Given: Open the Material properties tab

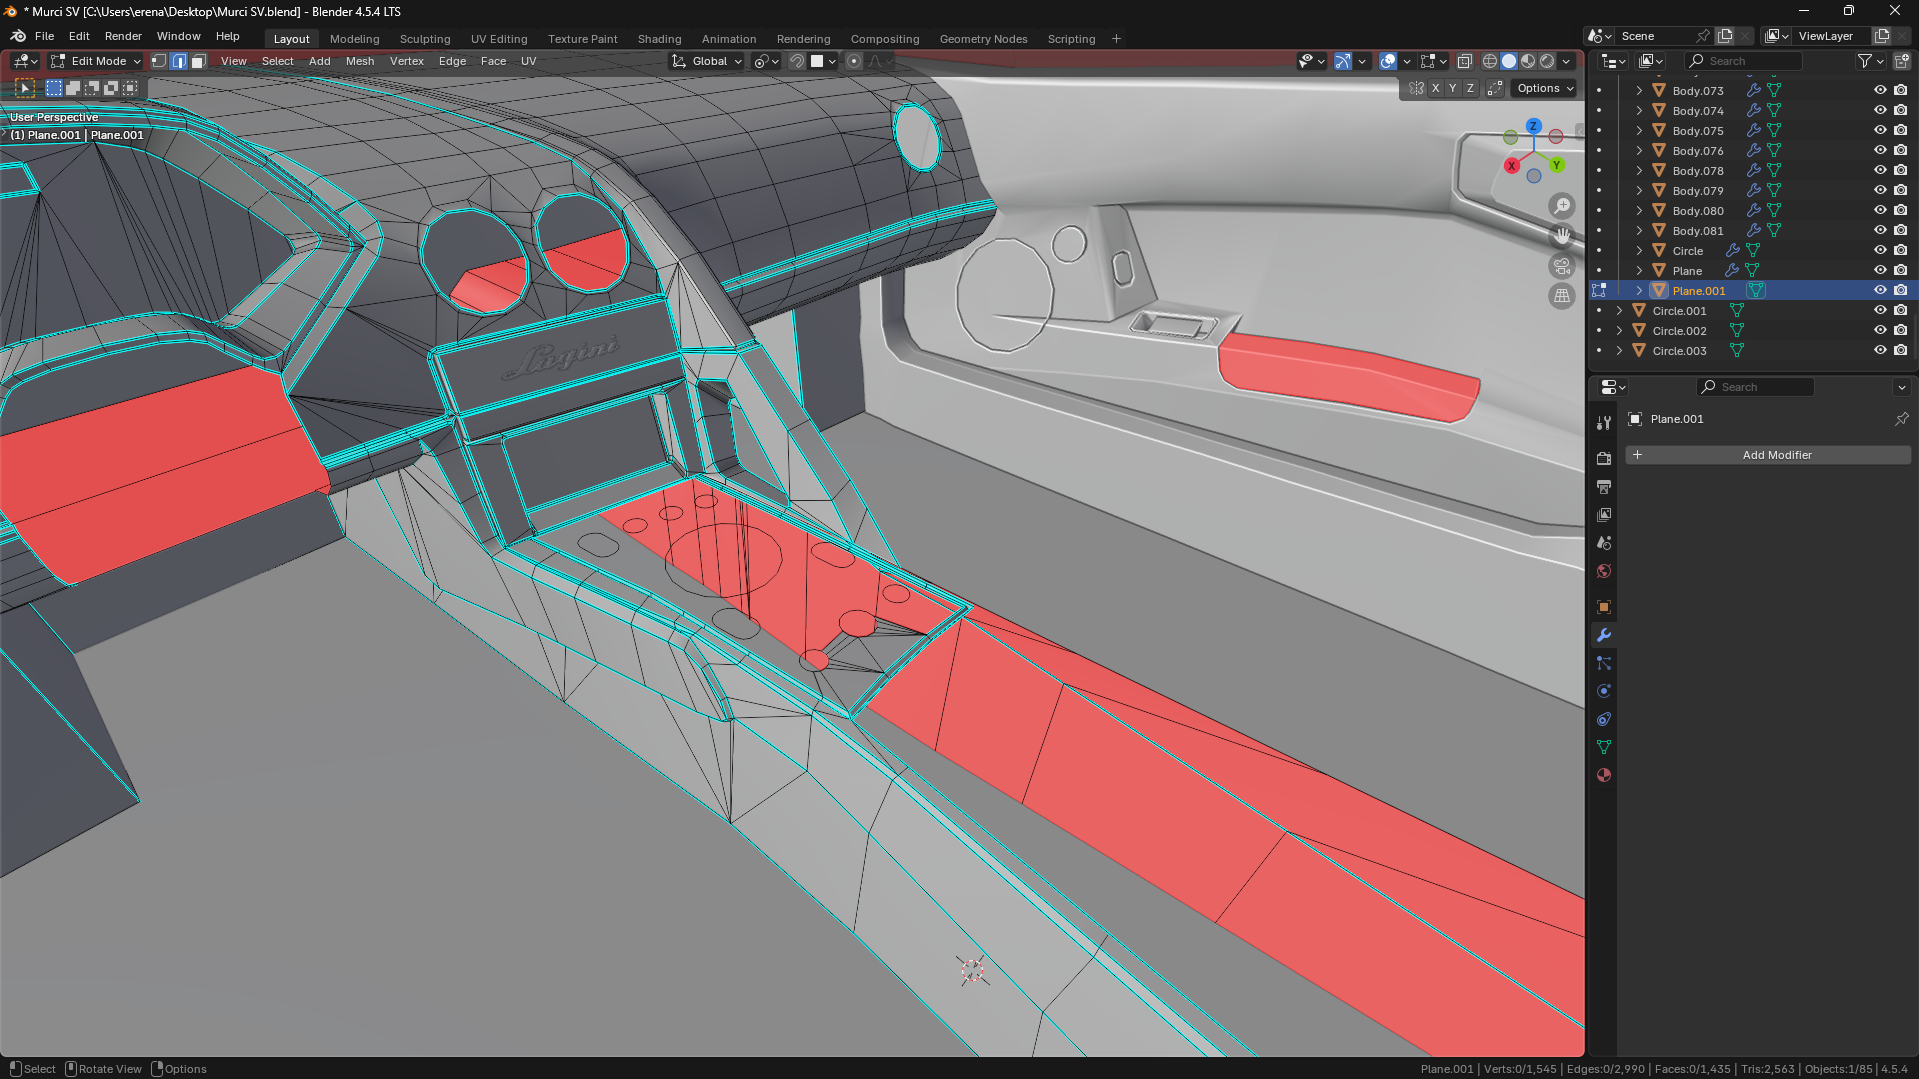Looking at the screenshot, I should [1604, 775].
